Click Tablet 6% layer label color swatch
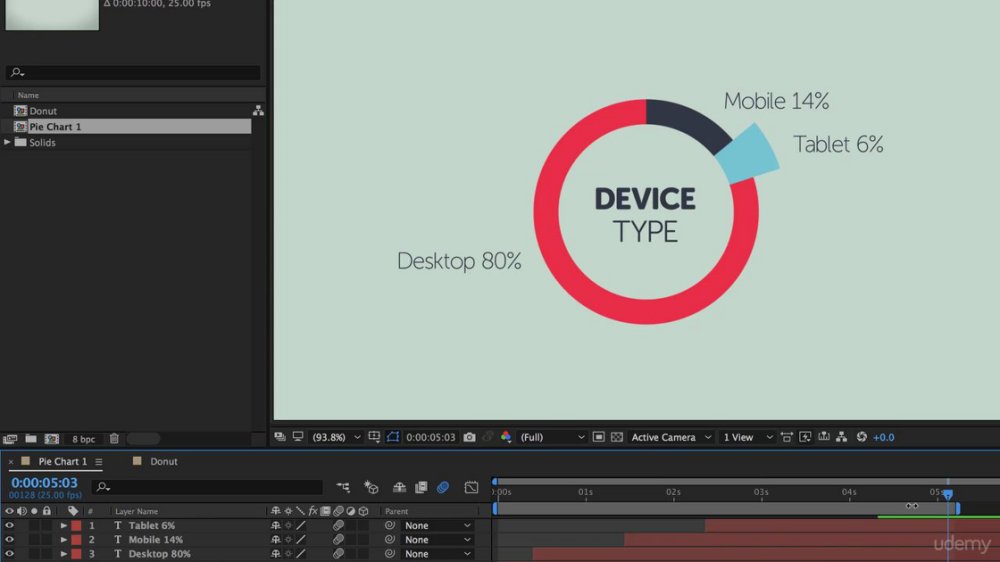1000x562 pixels. coord(77,526)
